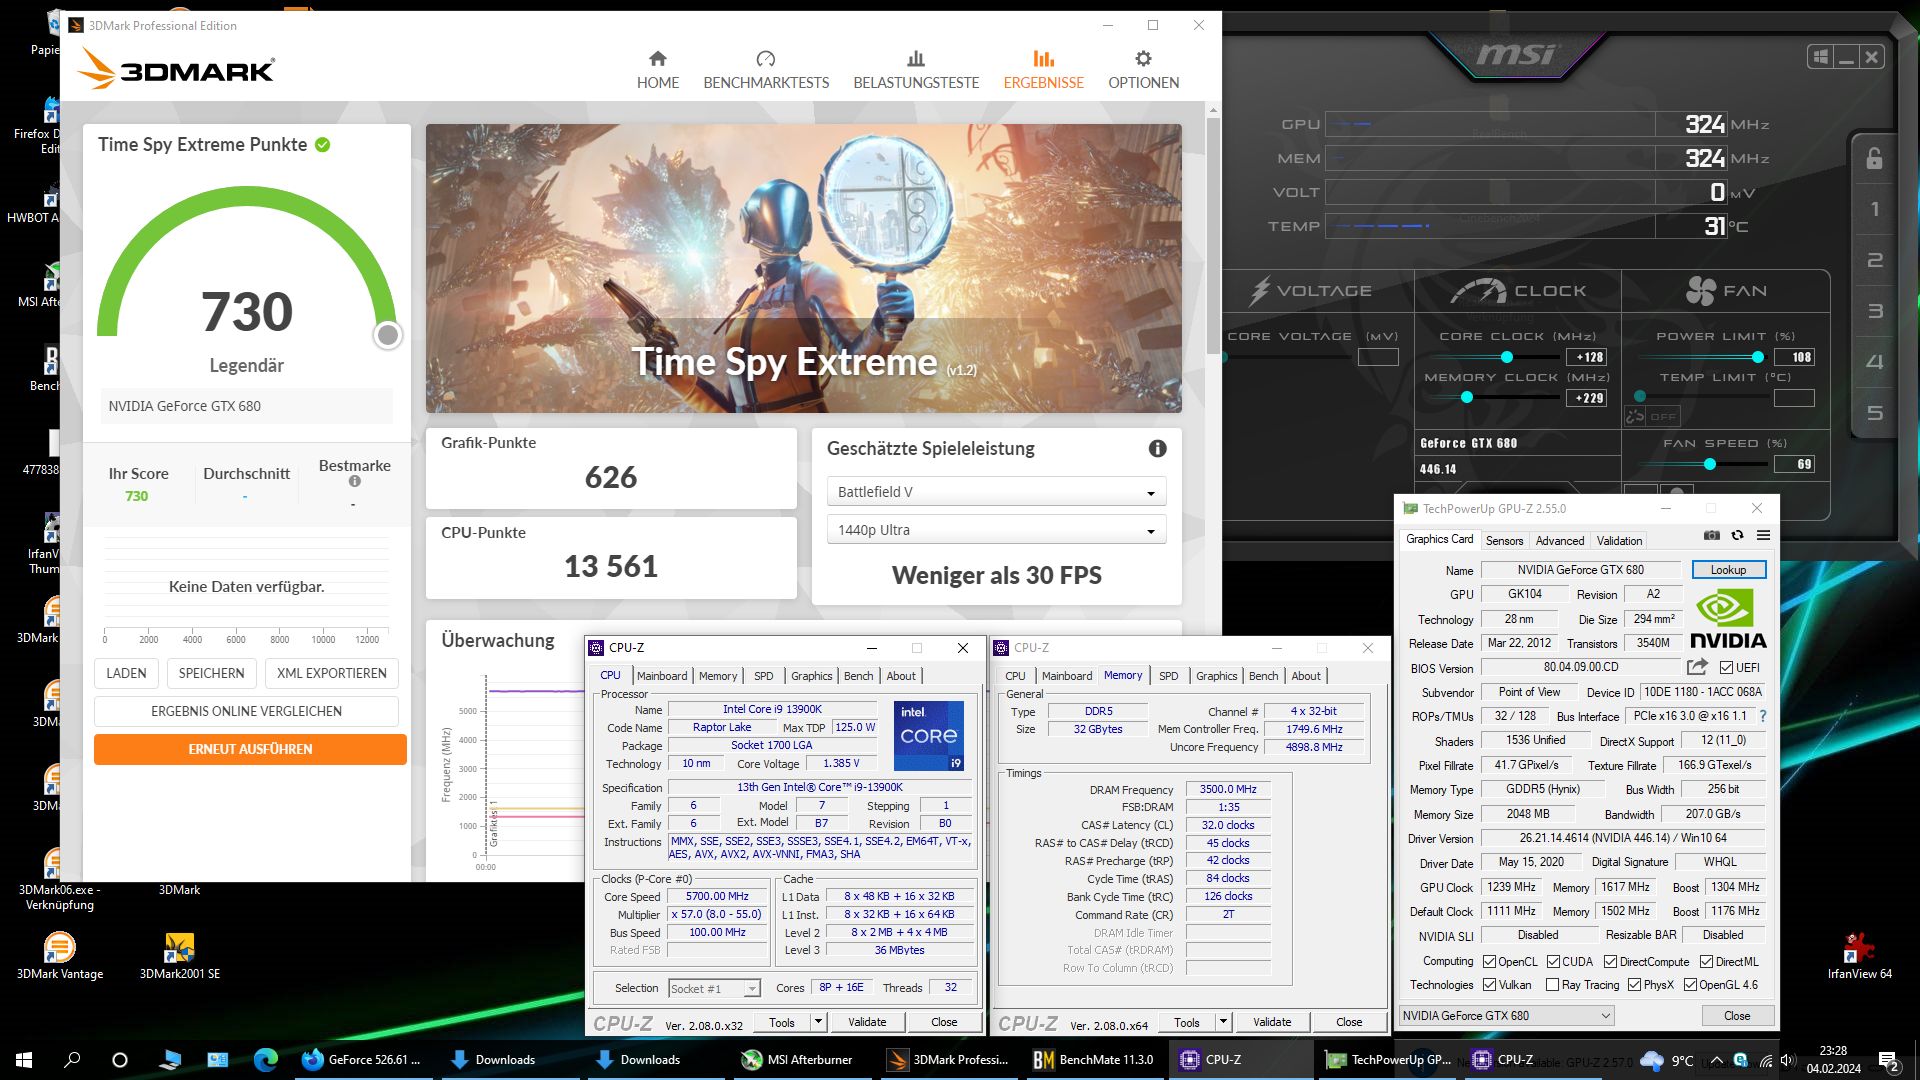Click the GPU-Z refresh icon
The height and width of the screenshot is (1080, 1920).
pyautogui.click(x=1738, y=535)
